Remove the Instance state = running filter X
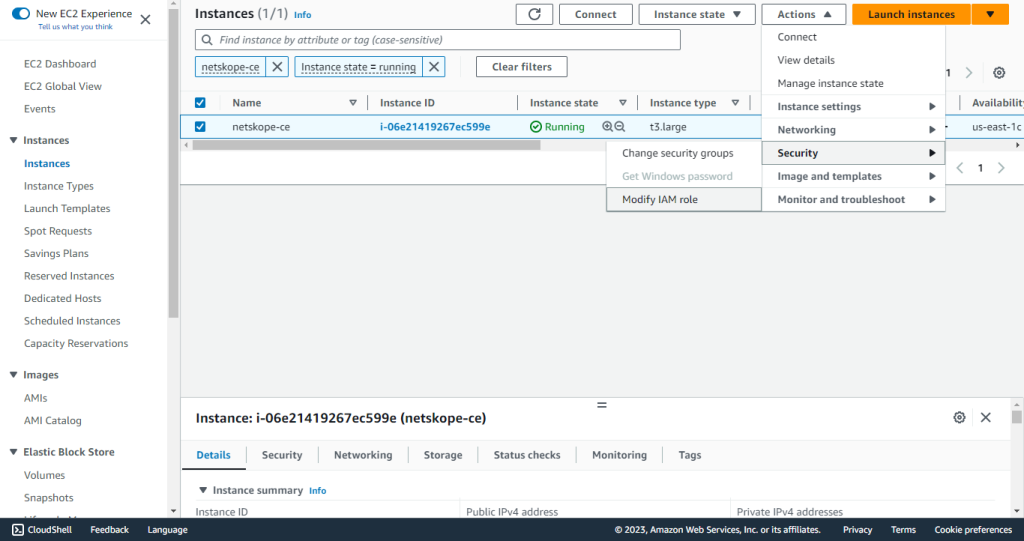 click(x=434, y=67)
